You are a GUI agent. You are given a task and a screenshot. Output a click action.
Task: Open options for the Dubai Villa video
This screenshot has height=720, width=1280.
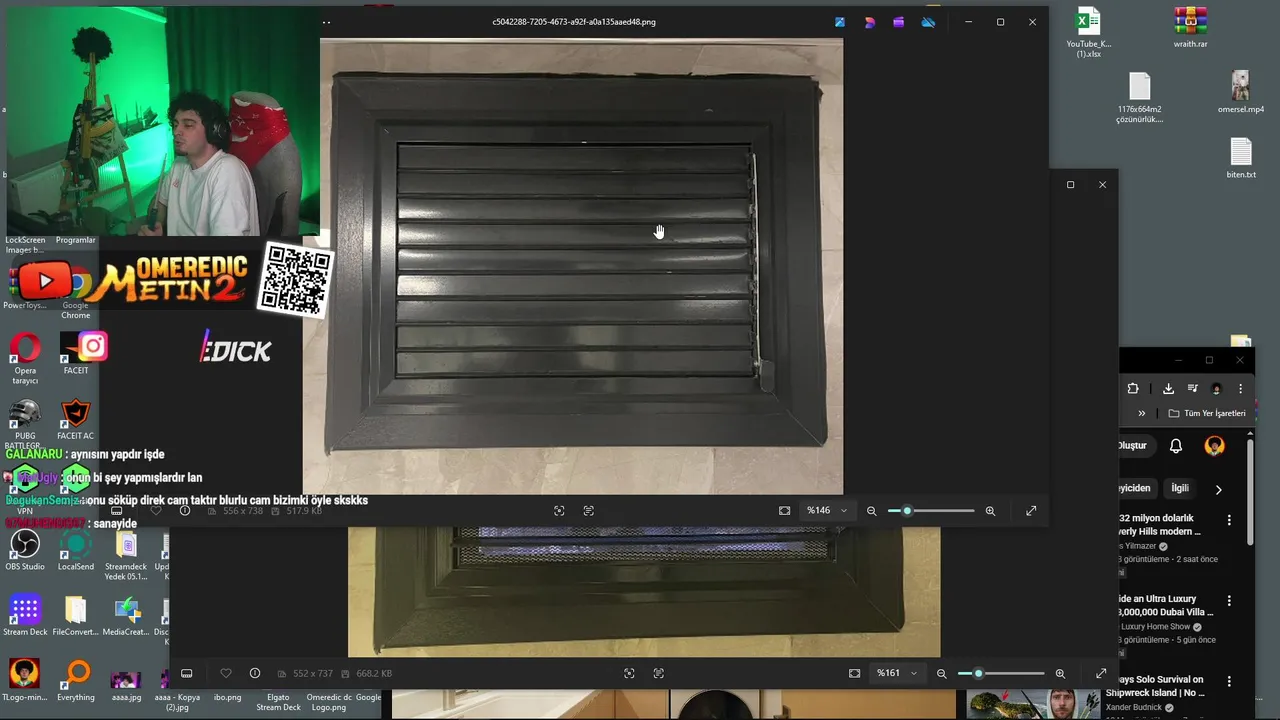coord(1229,600)
